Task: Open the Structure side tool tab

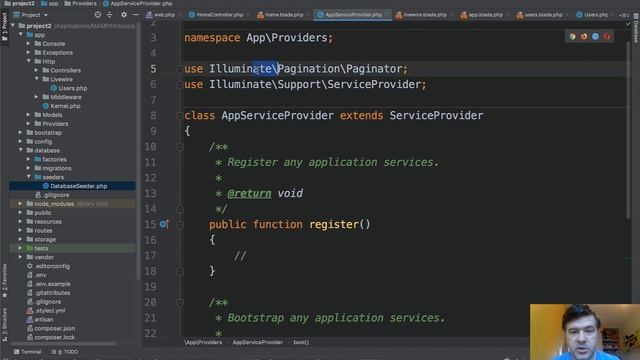Action: click(4, 324)
